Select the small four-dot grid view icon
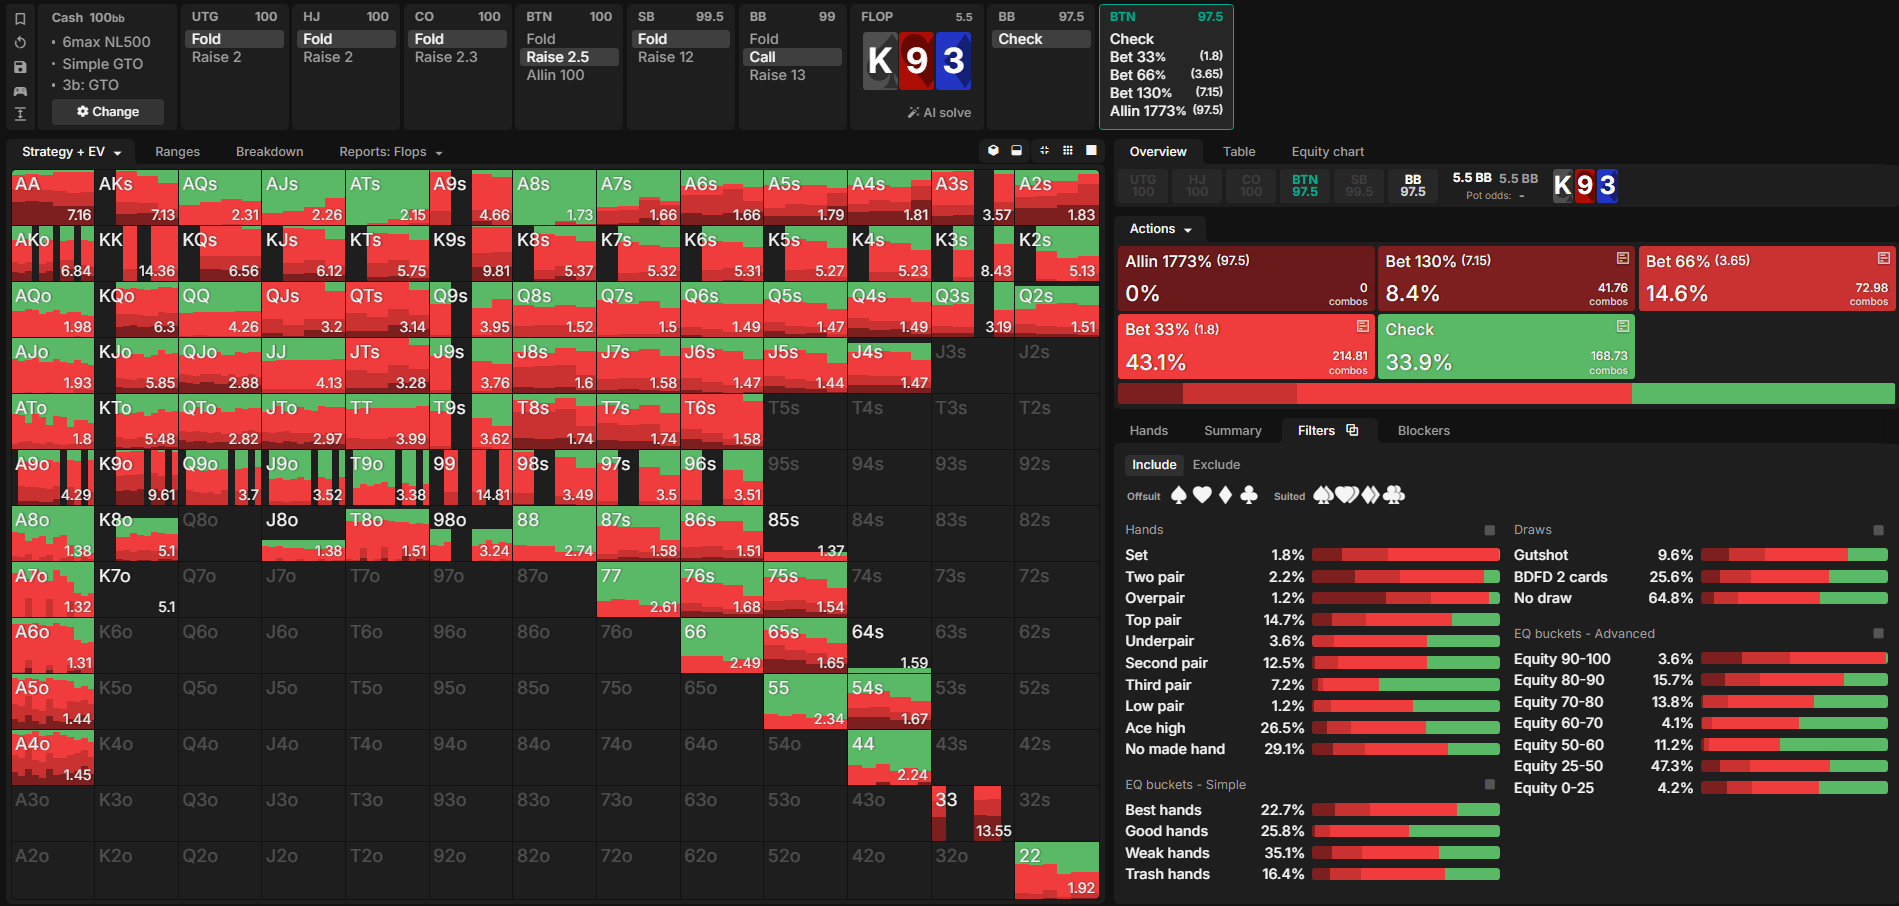 point(1044,150)
